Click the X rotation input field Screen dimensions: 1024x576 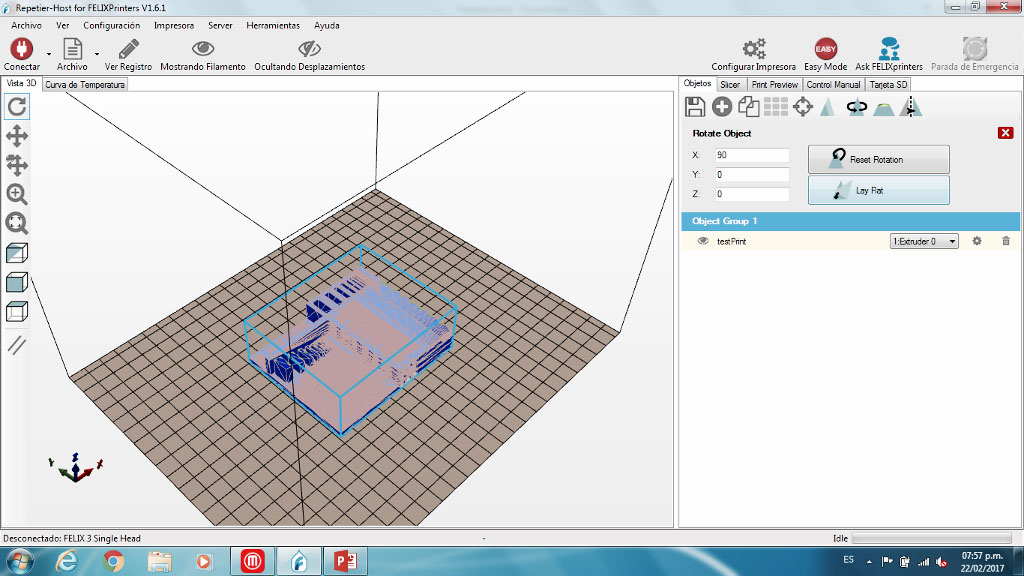(752, 155)
